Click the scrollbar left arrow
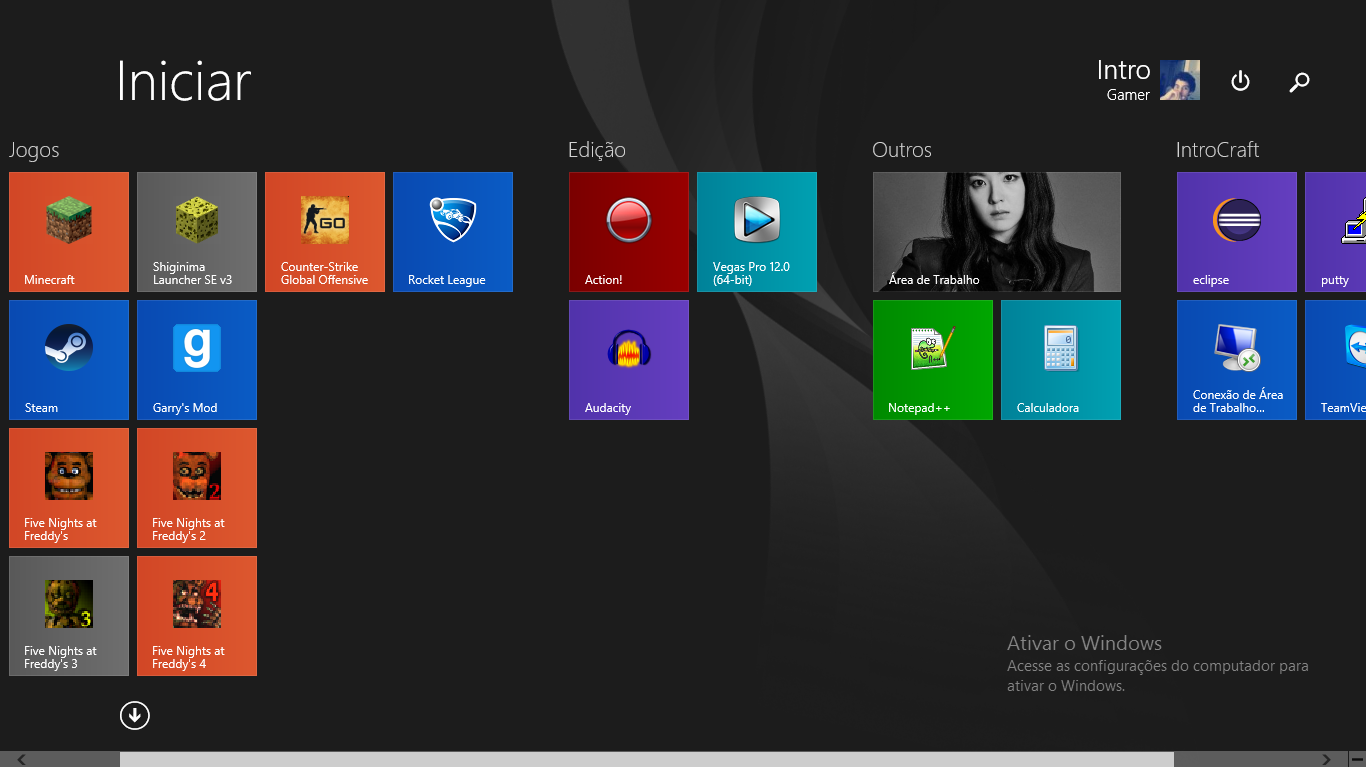 click(22, 759)
